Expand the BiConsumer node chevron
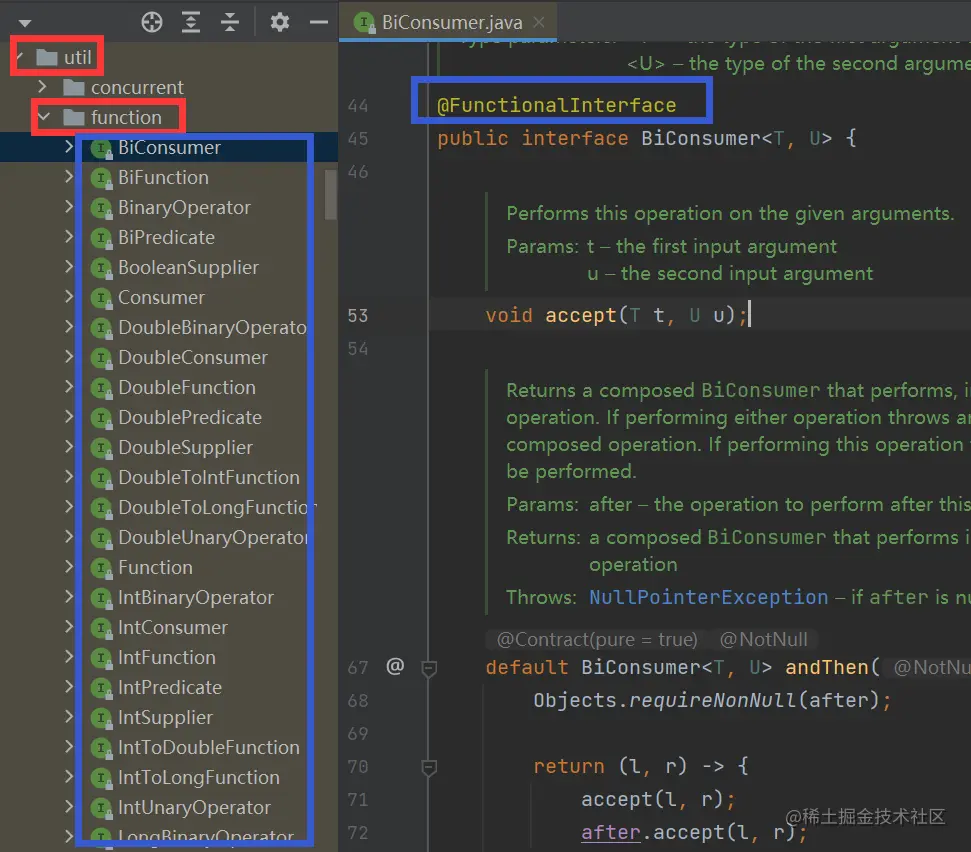Viewport: 971px width, 852px height. pyautogui.click(x=69, y=147)
